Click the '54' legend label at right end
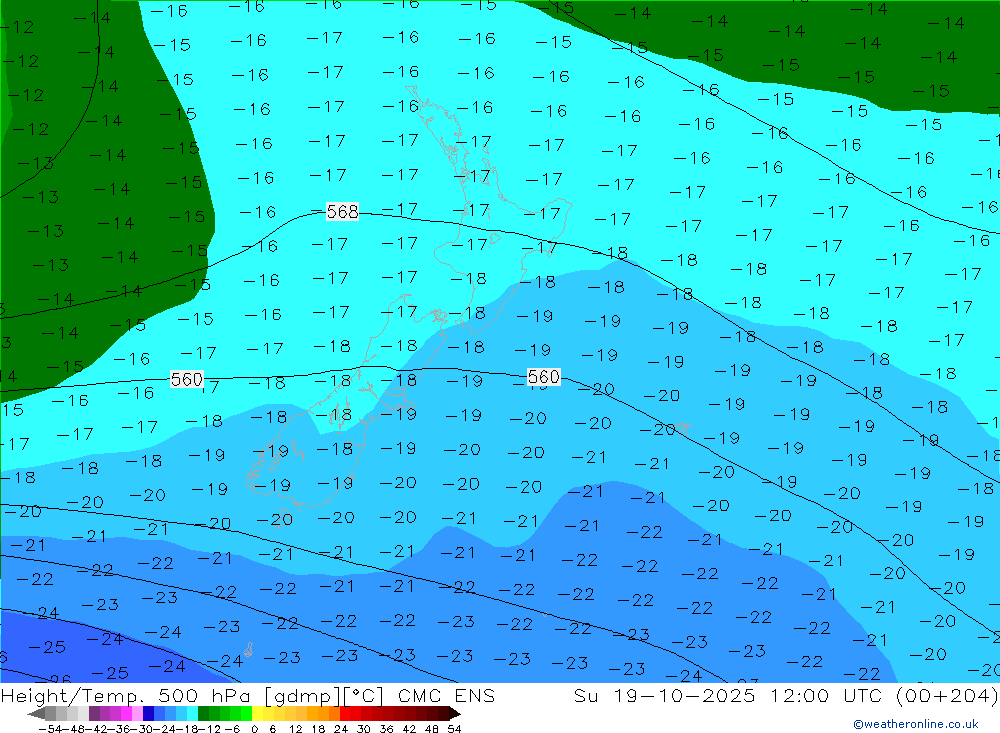This screenshot has width=1000, height=733. [454, 729]
